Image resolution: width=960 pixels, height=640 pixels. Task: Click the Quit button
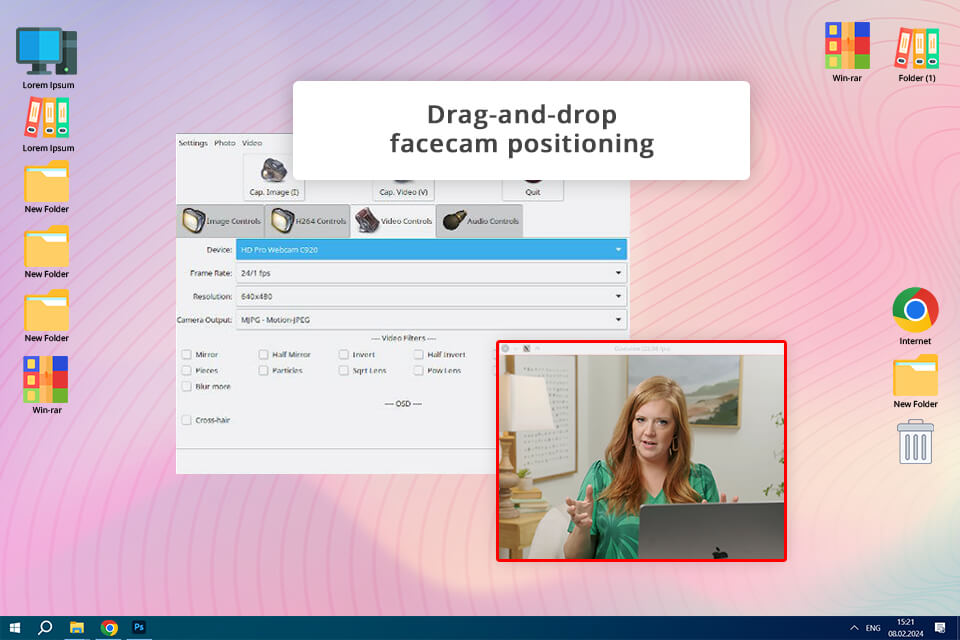(x=533, y=190)
